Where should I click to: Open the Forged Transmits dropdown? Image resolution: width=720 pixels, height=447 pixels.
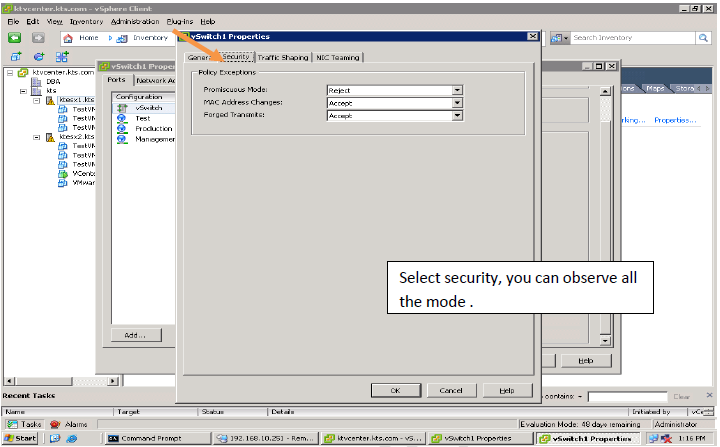tap(457, 116)
